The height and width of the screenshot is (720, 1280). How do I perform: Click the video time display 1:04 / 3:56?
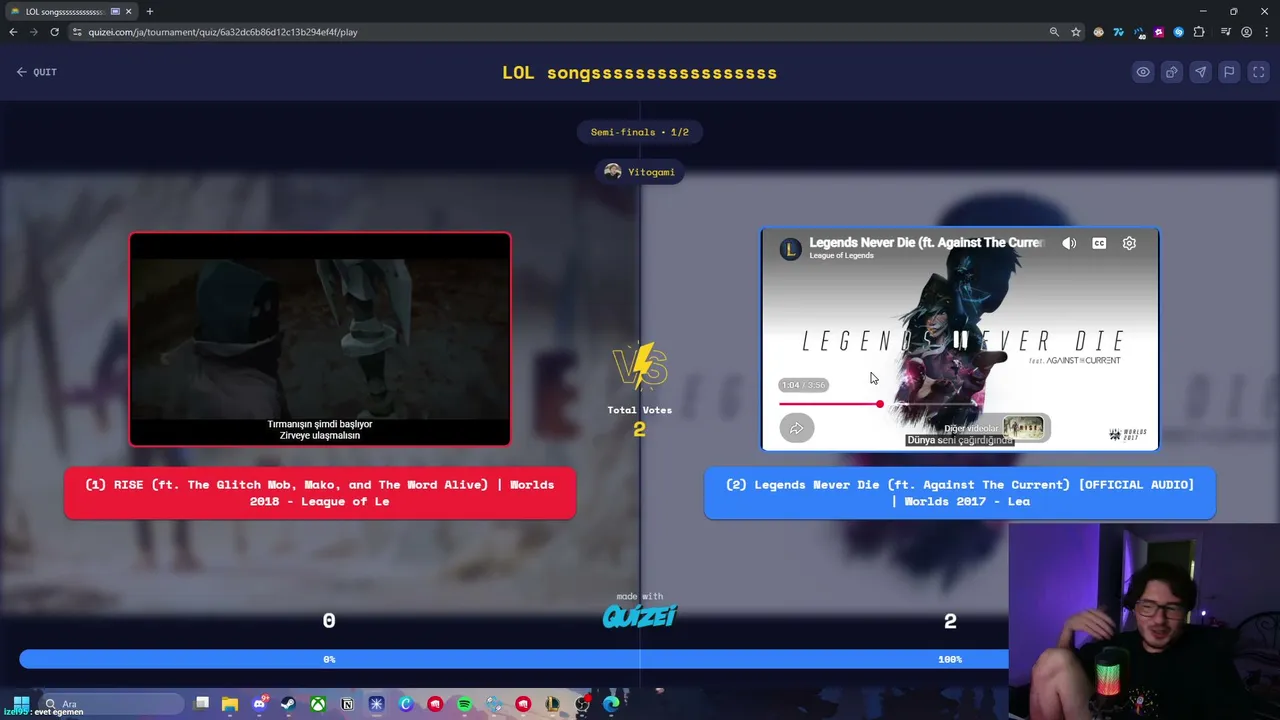804,385
